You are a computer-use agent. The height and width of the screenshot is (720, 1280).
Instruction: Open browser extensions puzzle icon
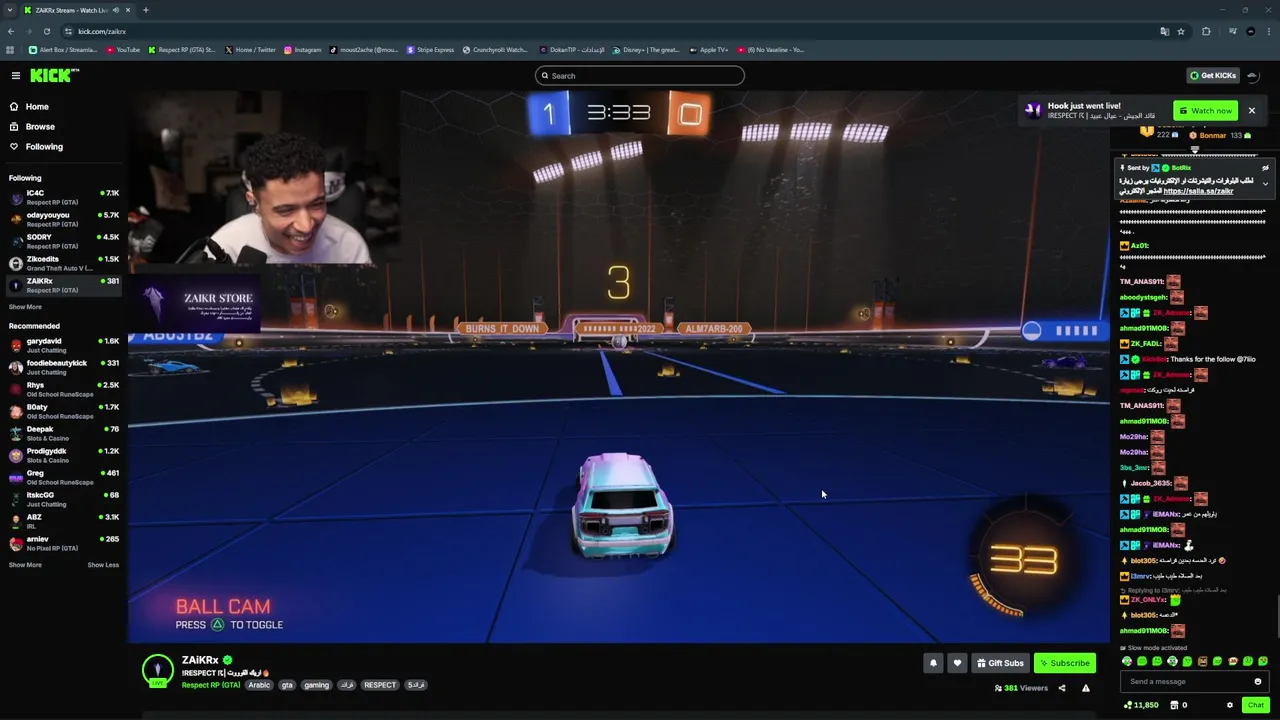coord(1206,31)
